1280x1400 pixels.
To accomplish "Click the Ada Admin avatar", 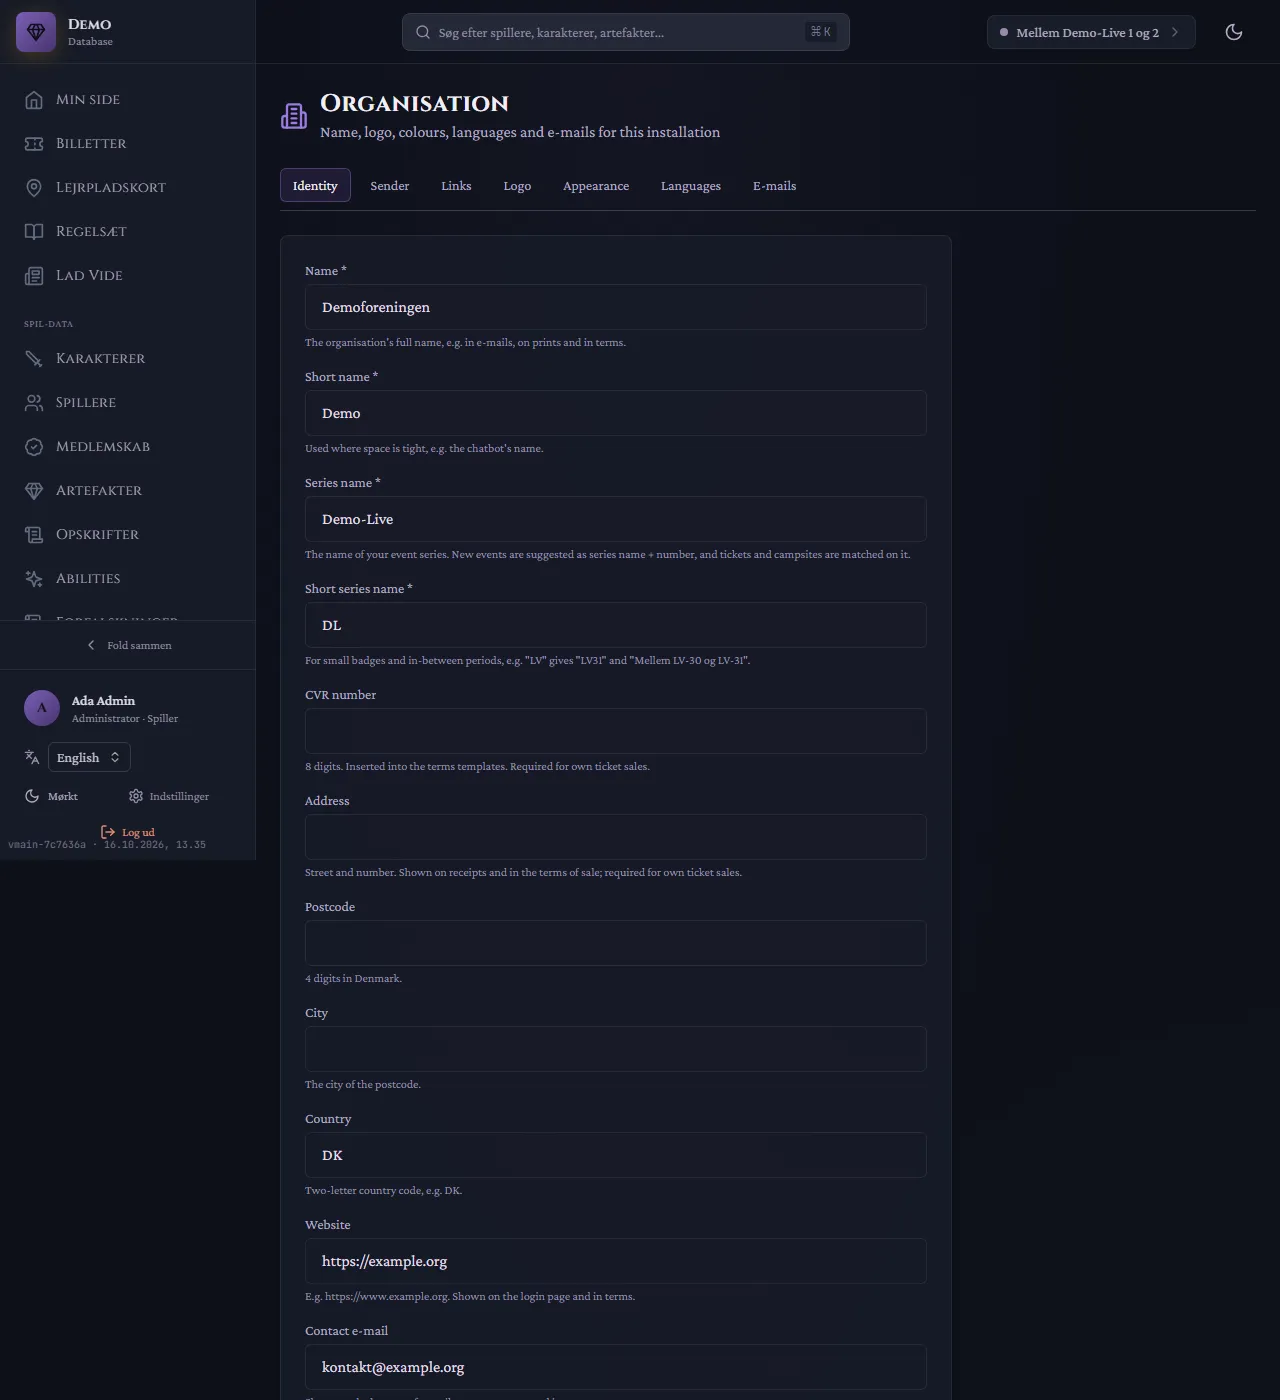I will pyautogui.click(x=42, y=708).
